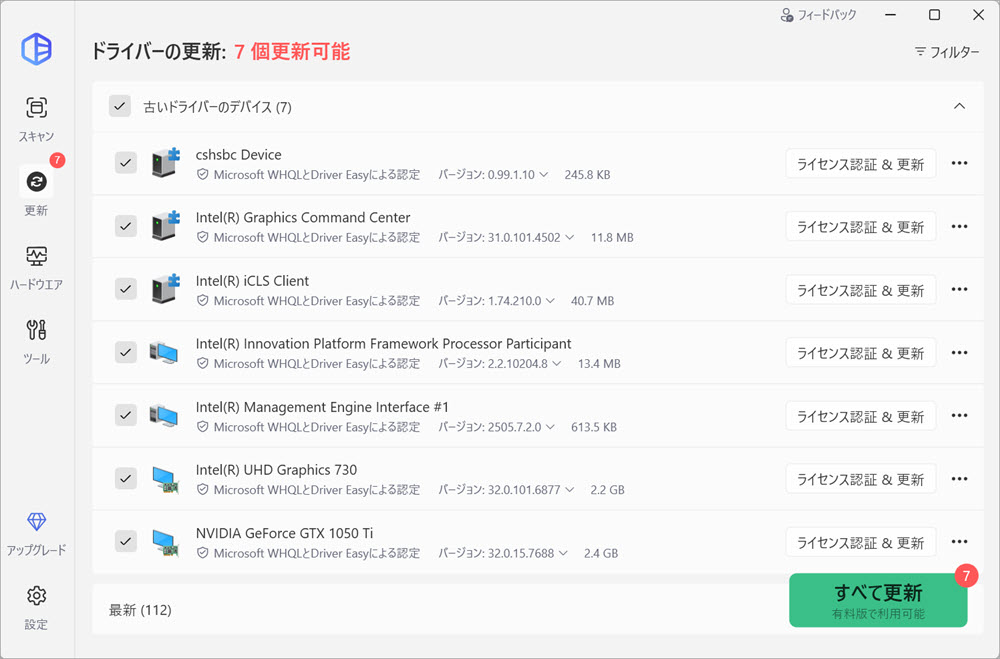Open the three-dot menu for Intel iCLS Client

[x=959, y=290]
